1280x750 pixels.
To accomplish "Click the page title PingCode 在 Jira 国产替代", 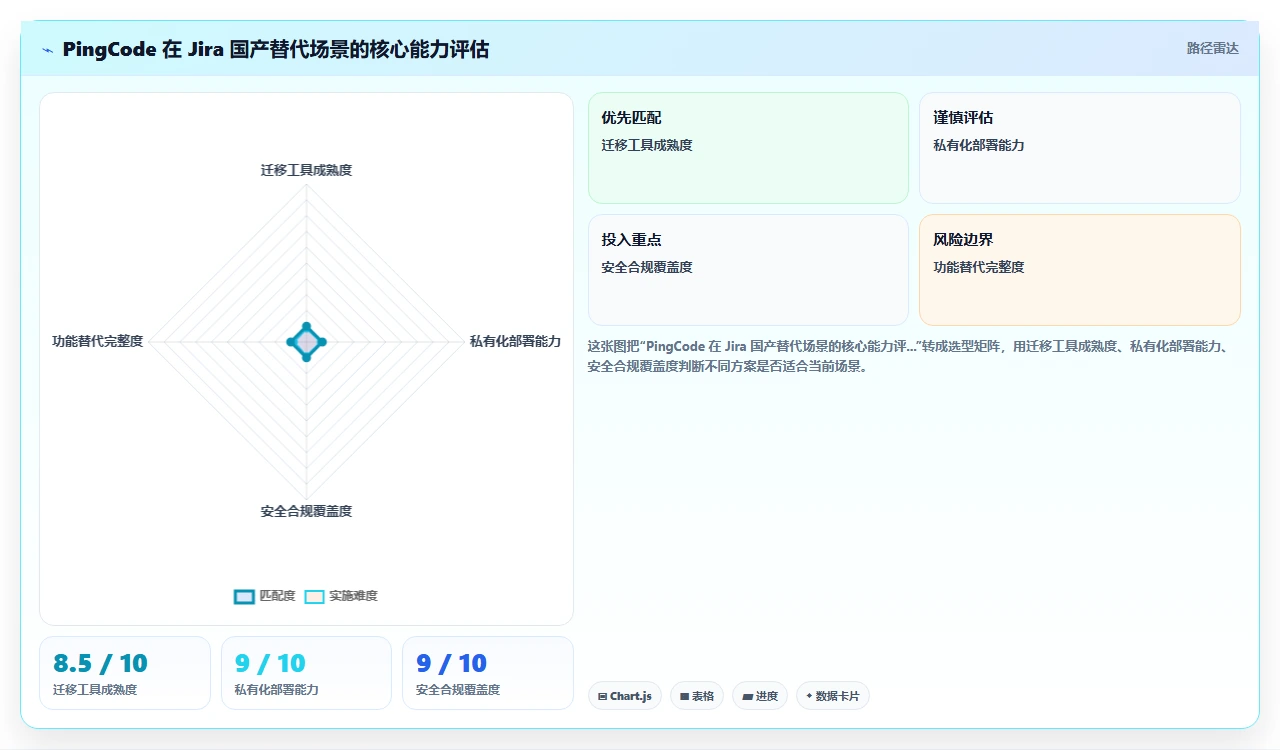I will (276, 49).
